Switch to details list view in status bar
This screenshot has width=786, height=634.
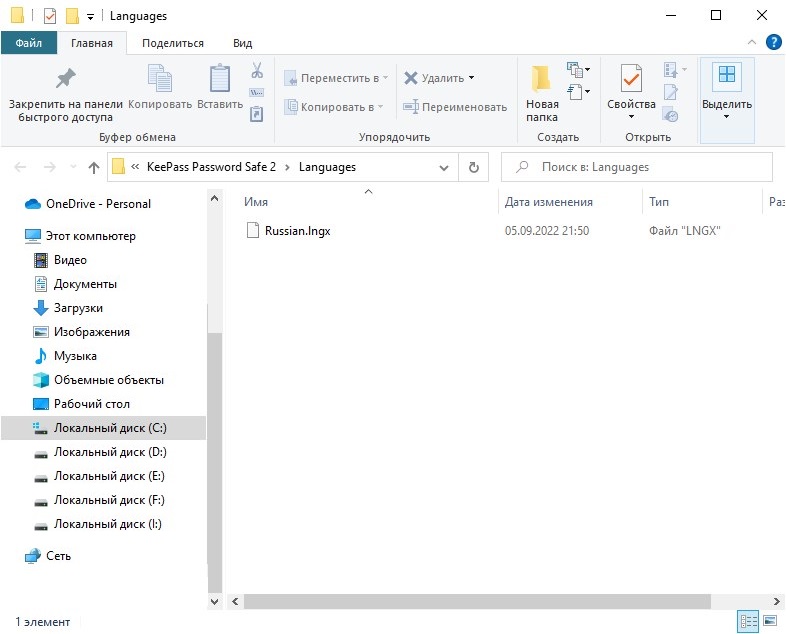click(747, 621)
